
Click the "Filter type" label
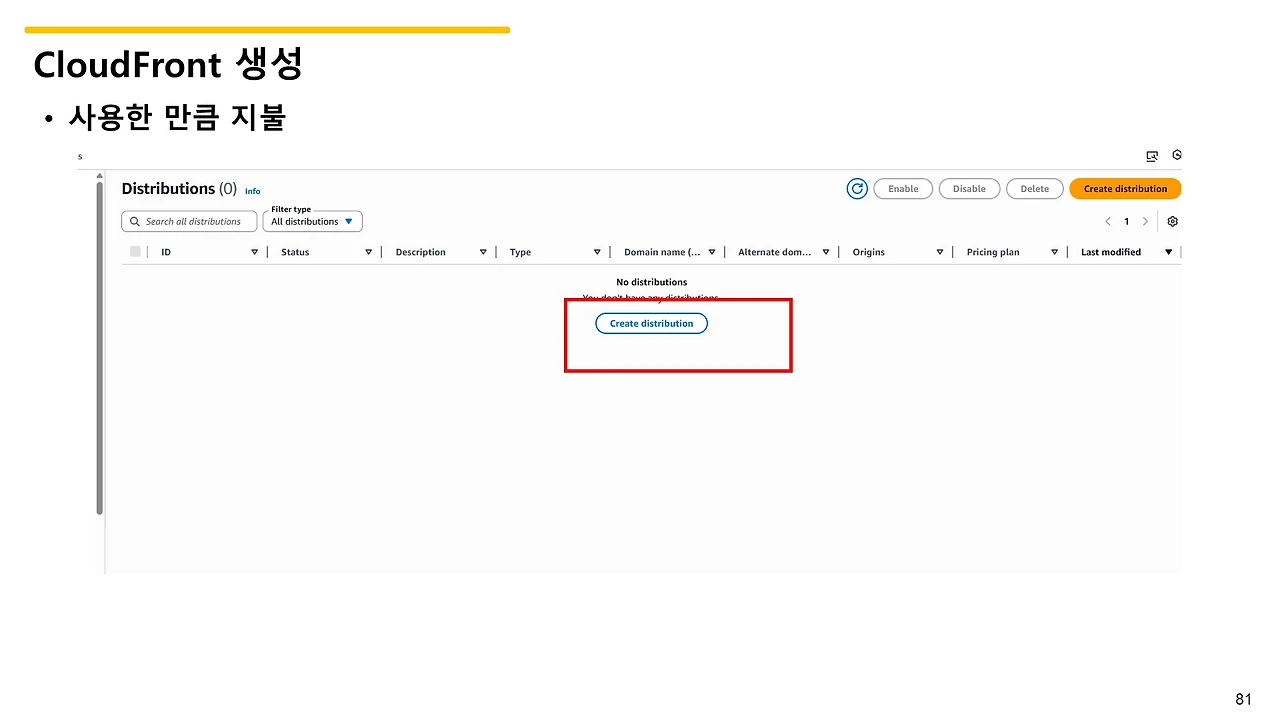291,210
